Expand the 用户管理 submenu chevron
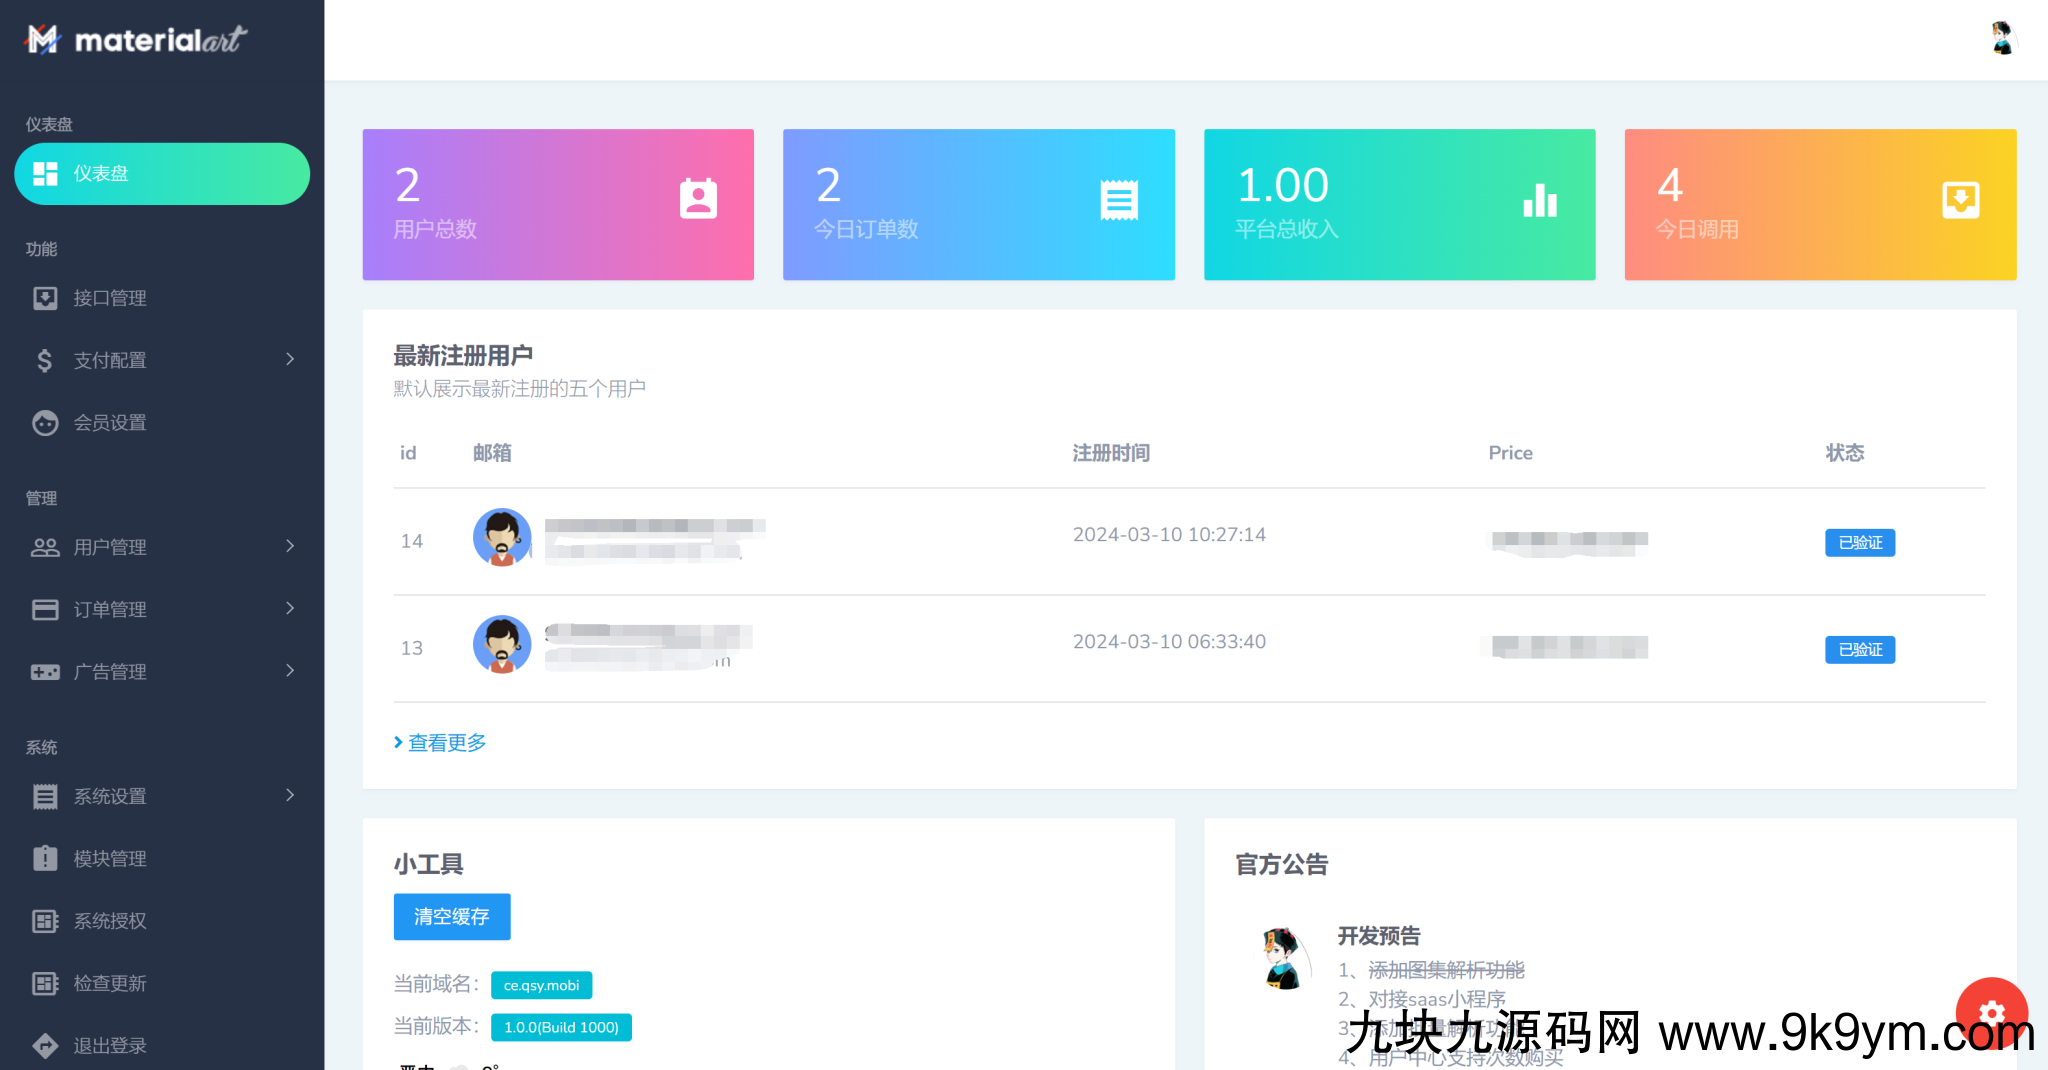Image resolution: width=2048 pixels, height=1070 pixels. click(x=290, y=546)
